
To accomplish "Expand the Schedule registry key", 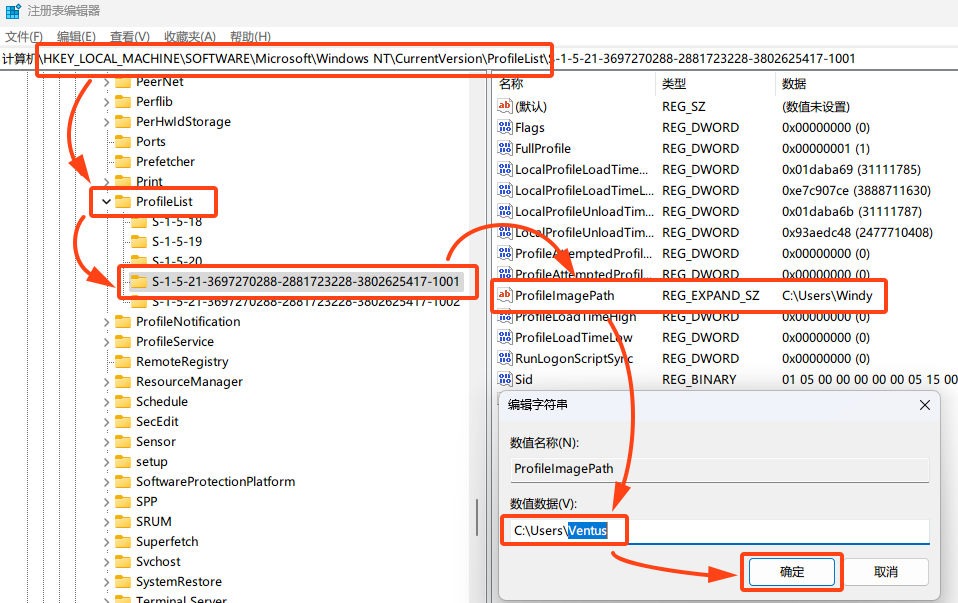I will 106,402.
